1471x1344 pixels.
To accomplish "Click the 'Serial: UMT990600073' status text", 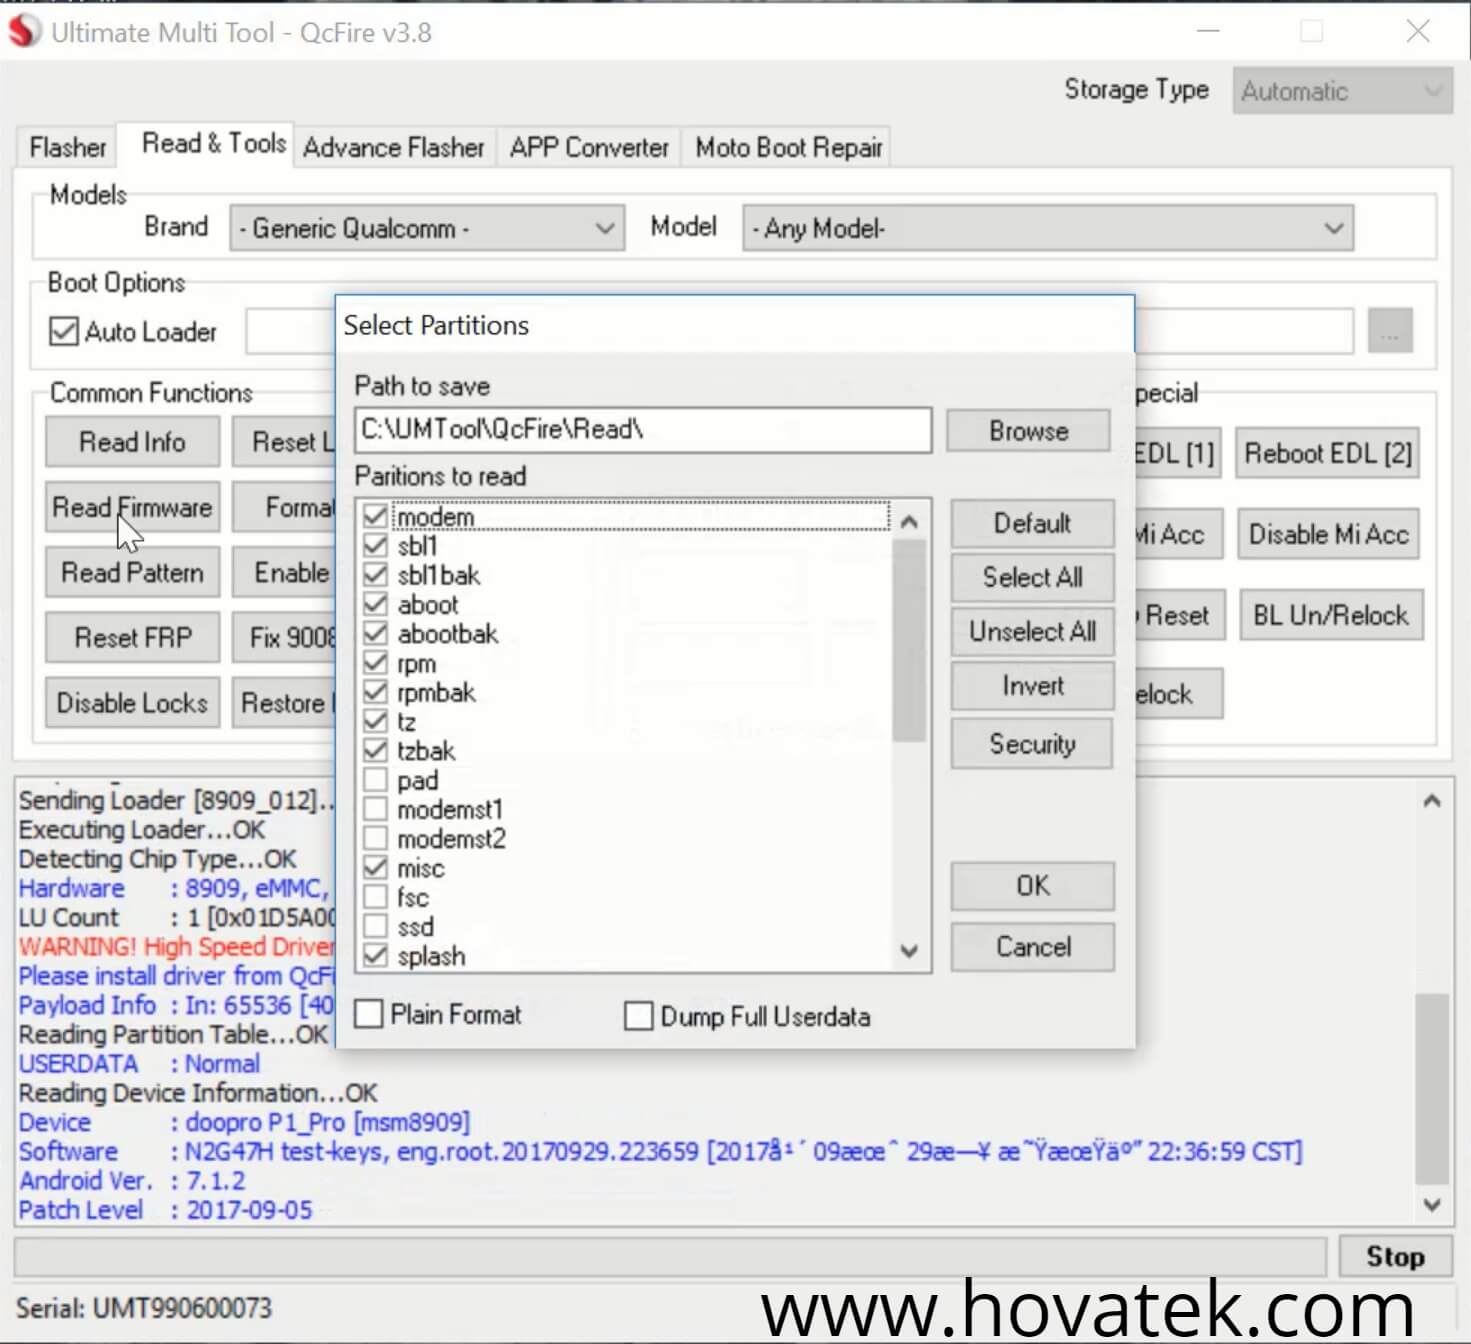I will 144,1308.
